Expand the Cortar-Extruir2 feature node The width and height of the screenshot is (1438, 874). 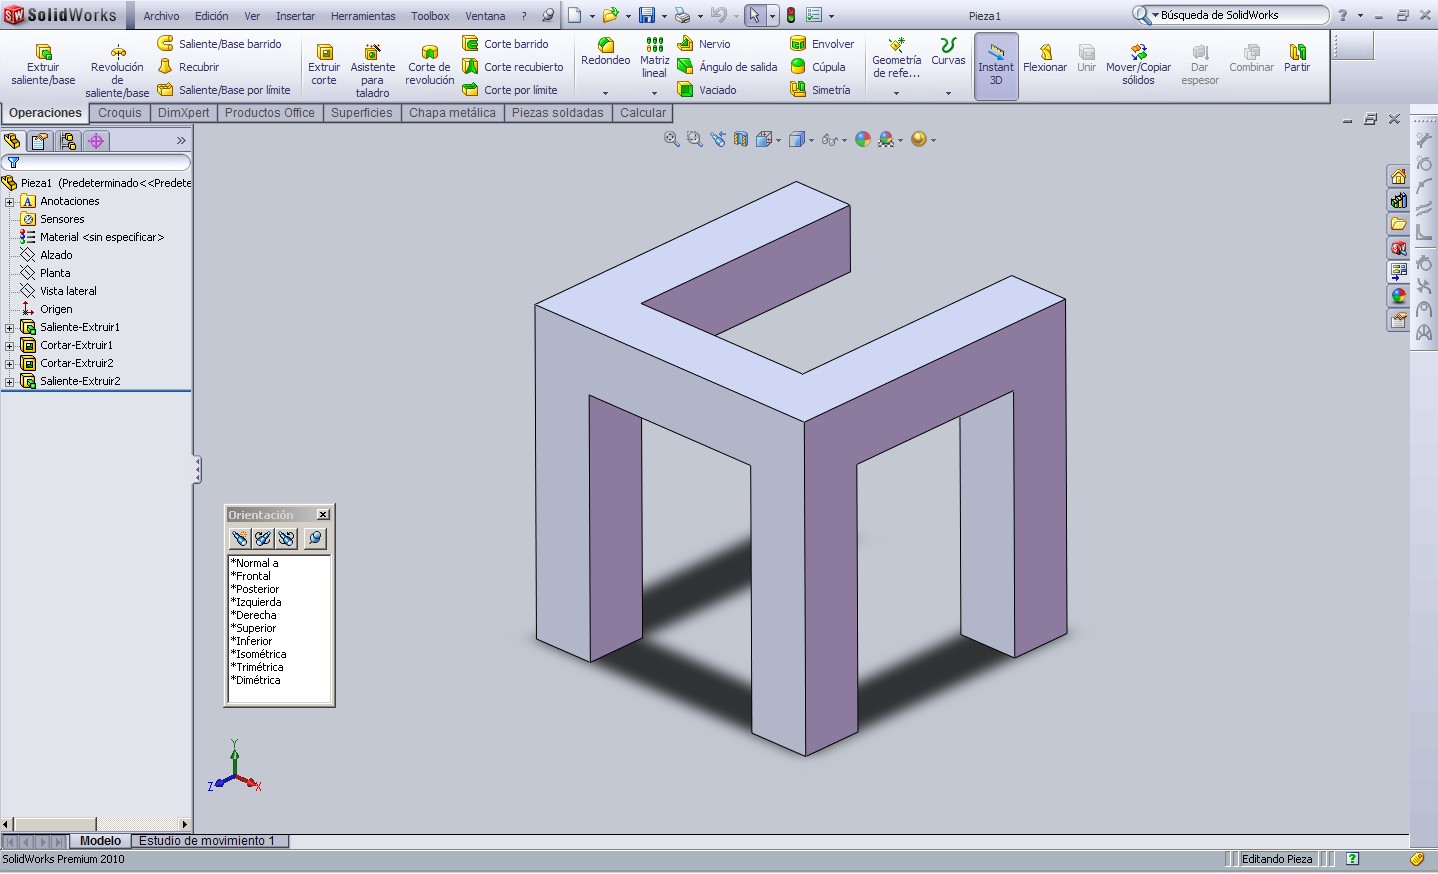[x=10, y=363]
